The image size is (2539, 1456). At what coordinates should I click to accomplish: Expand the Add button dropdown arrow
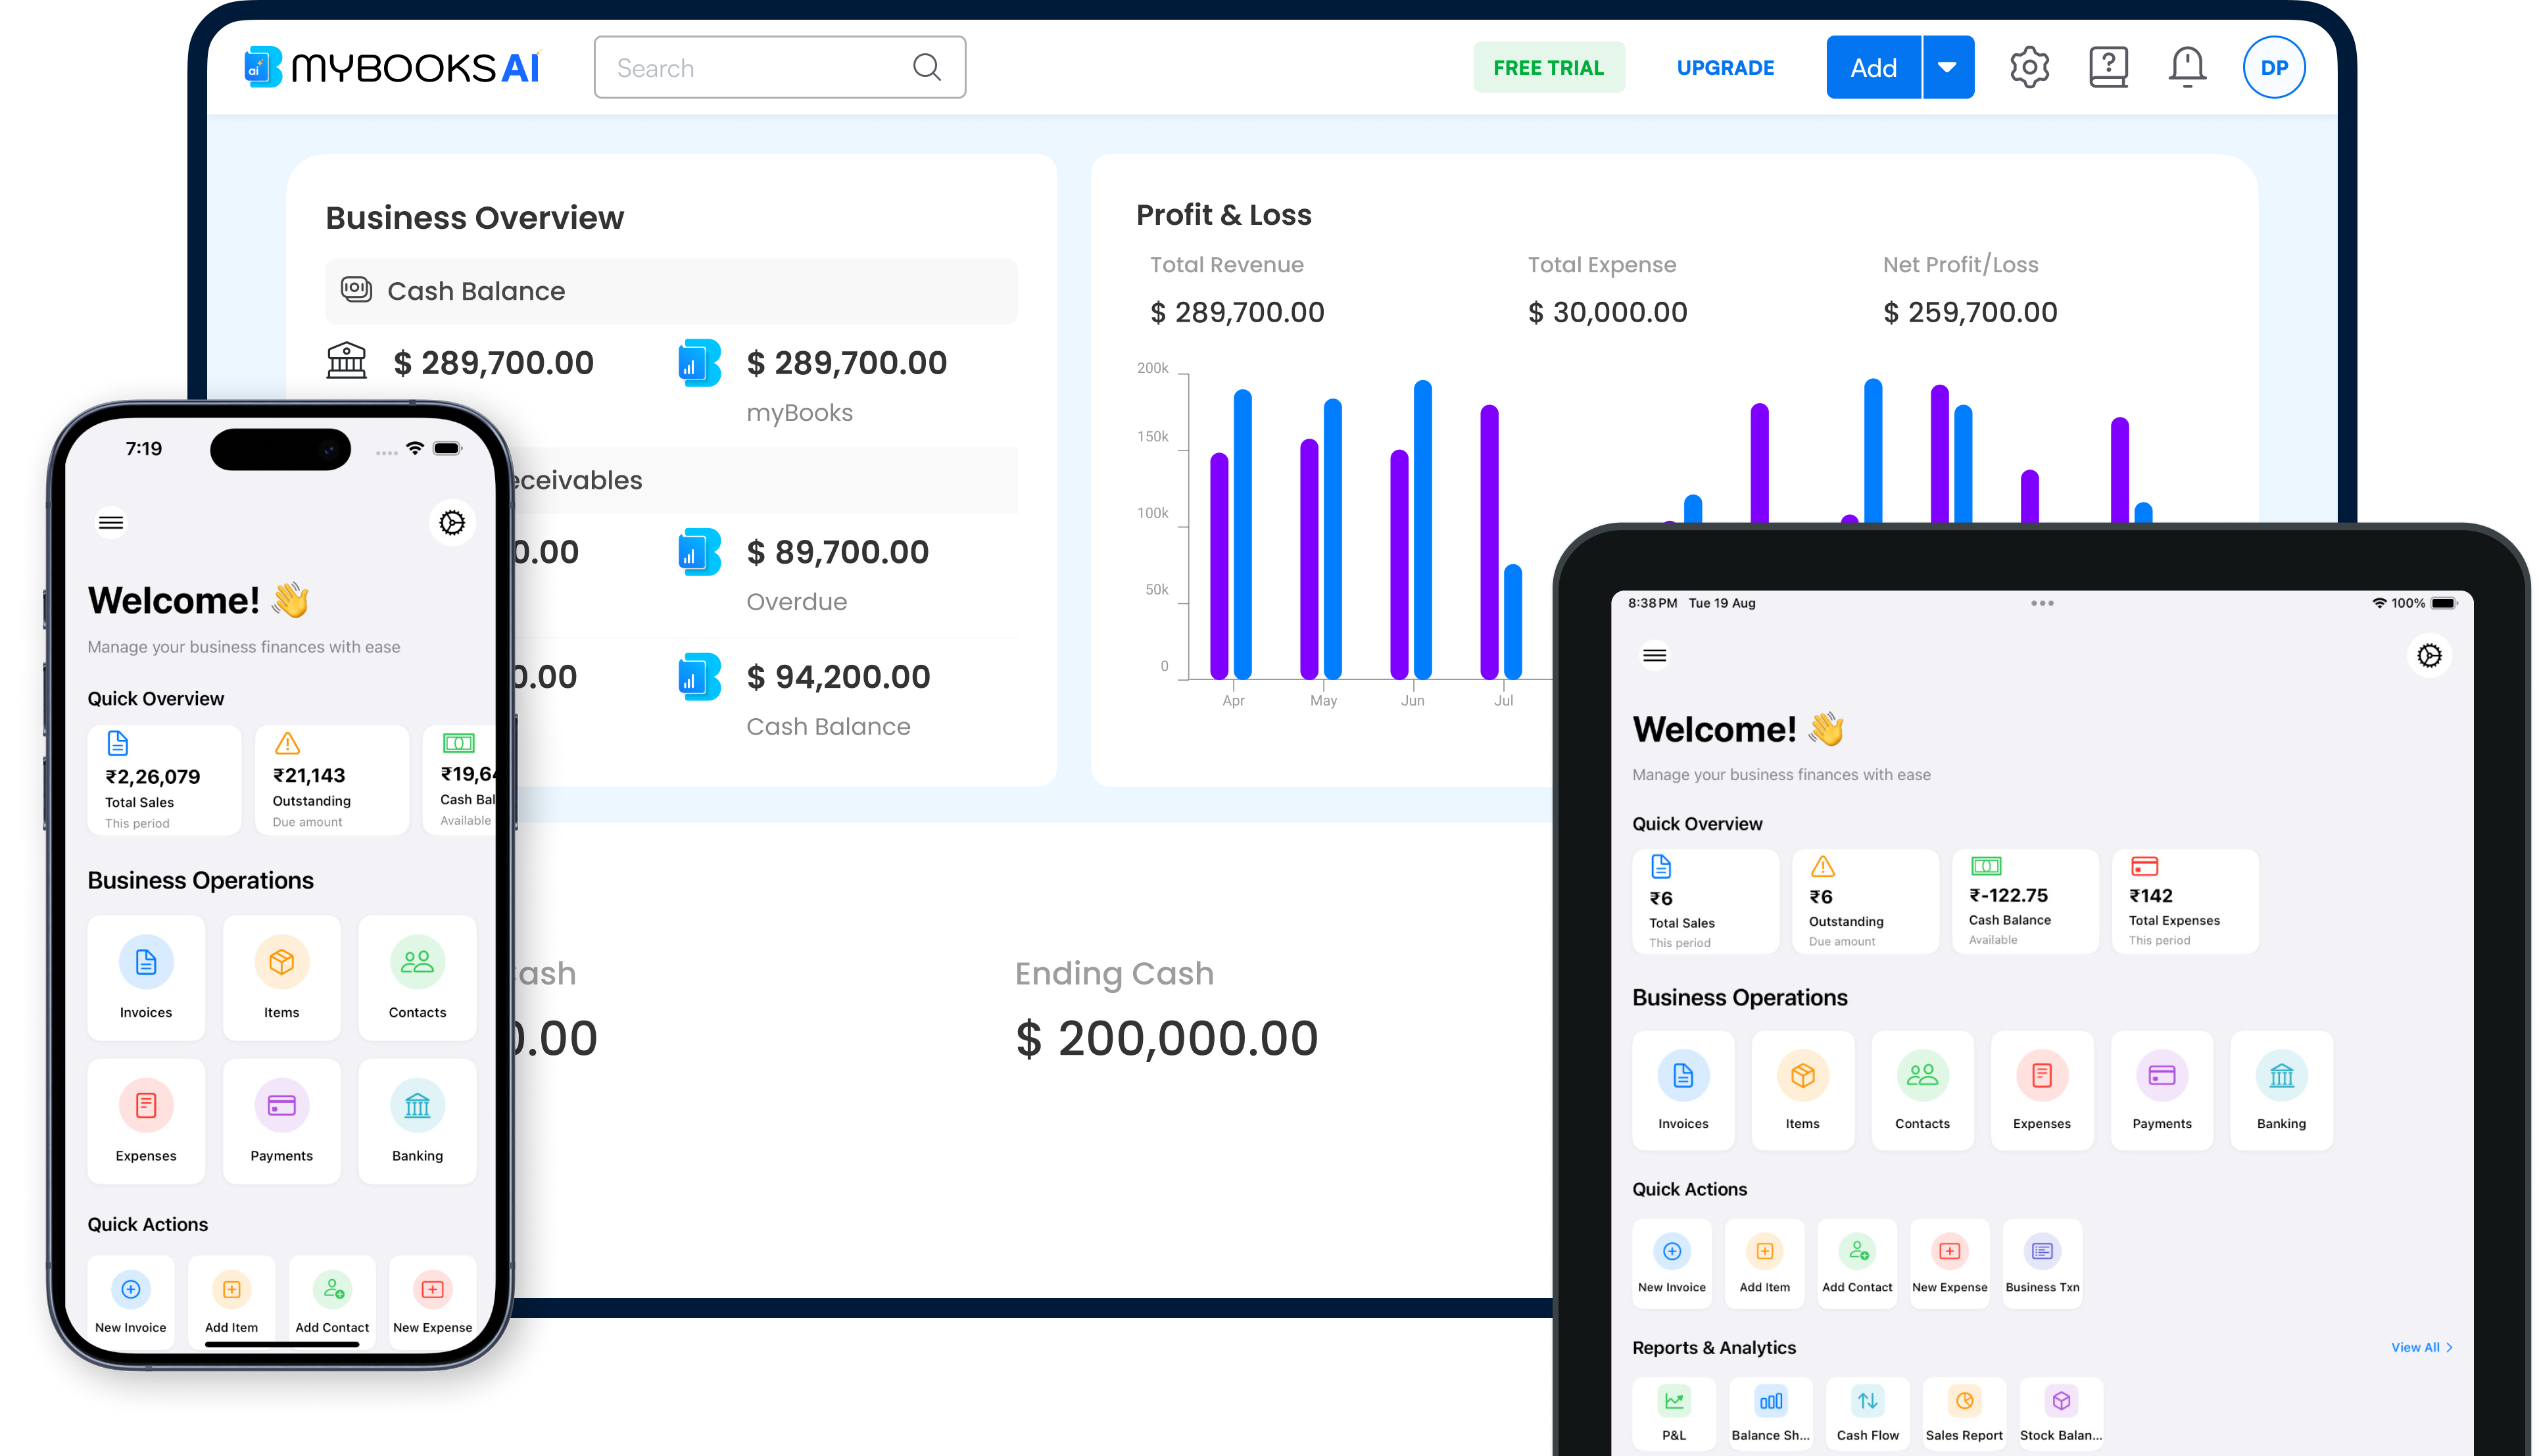click(1947, 67)
